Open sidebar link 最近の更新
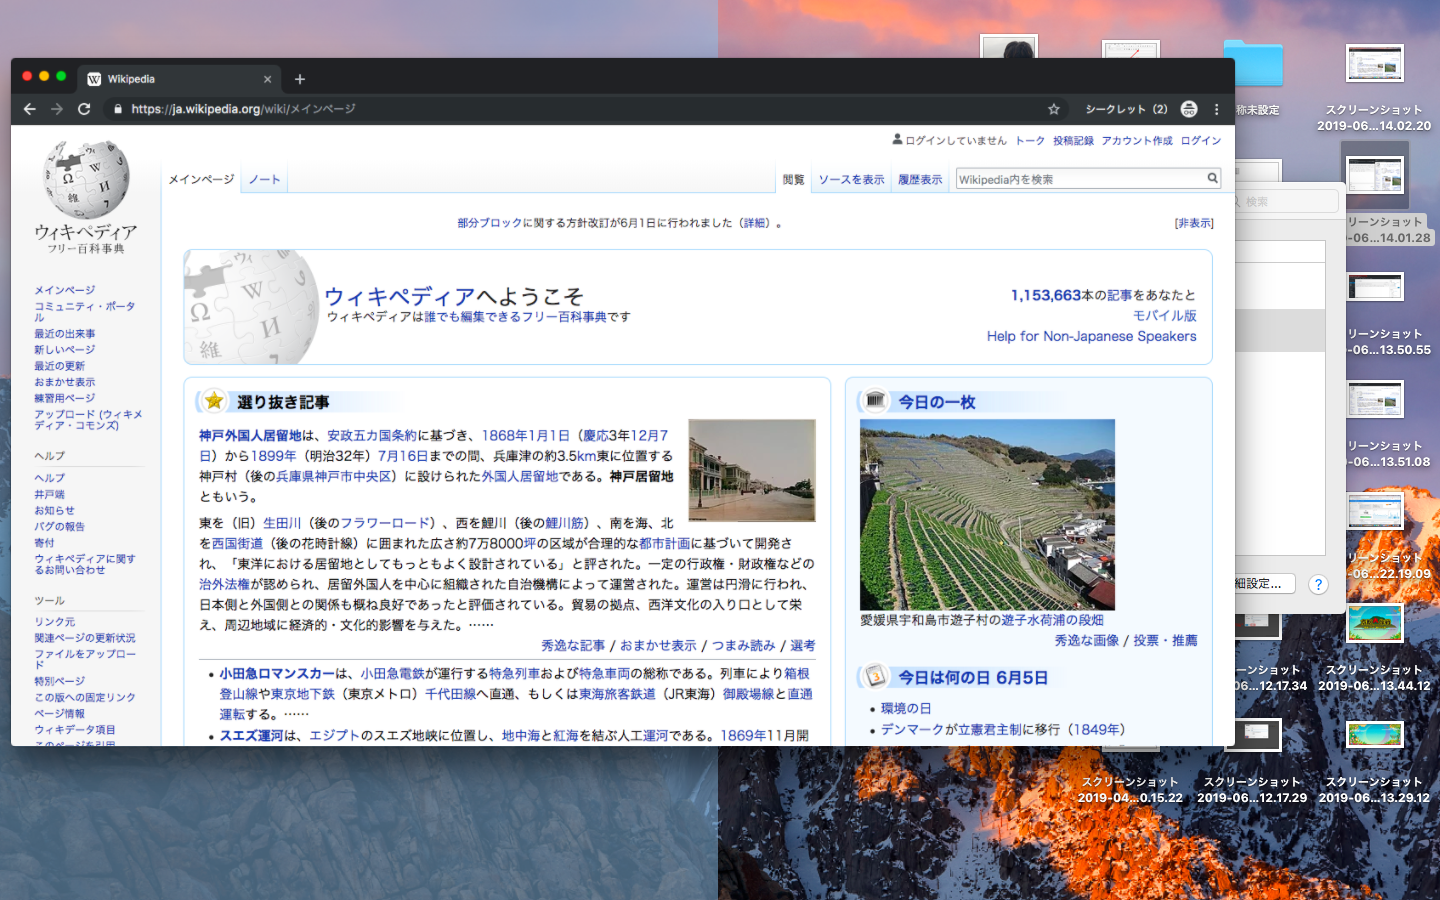The width and height of the screenshot is (1440, 900). 60,366
